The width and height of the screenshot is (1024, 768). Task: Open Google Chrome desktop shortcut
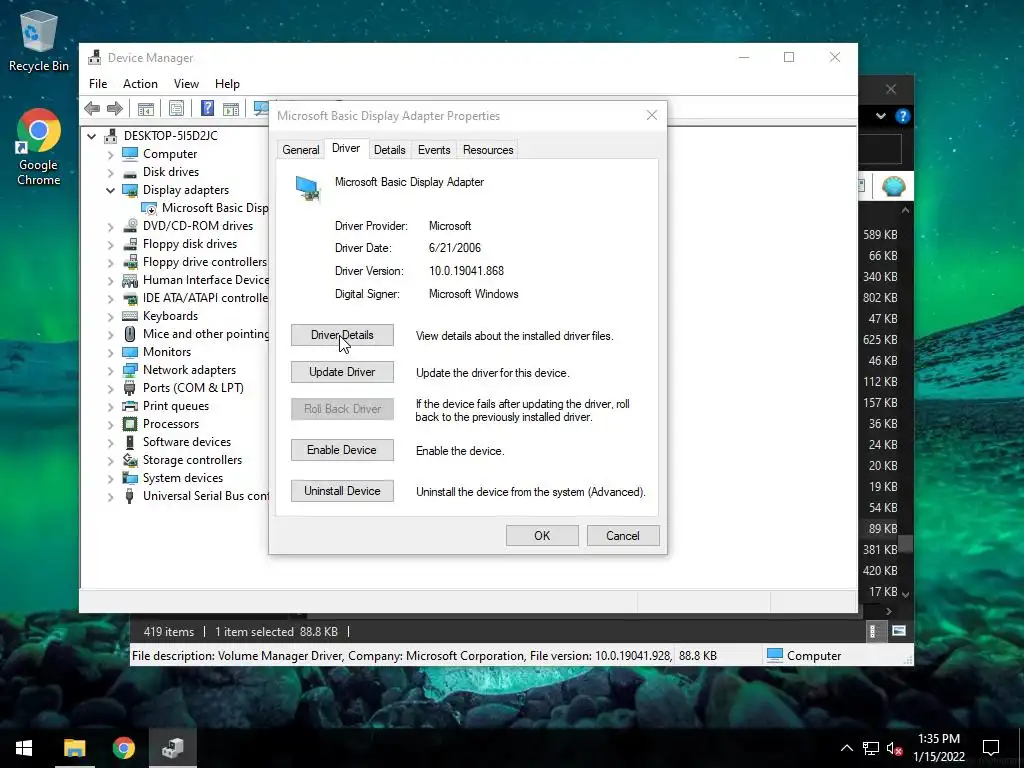[39, 147]
